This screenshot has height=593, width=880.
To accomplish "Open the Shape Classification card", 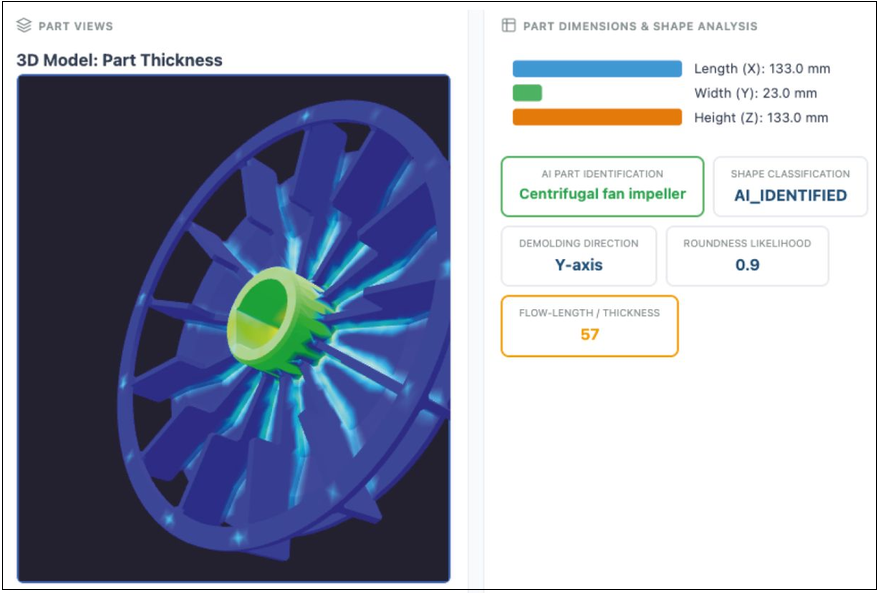I will pos(790,186).
